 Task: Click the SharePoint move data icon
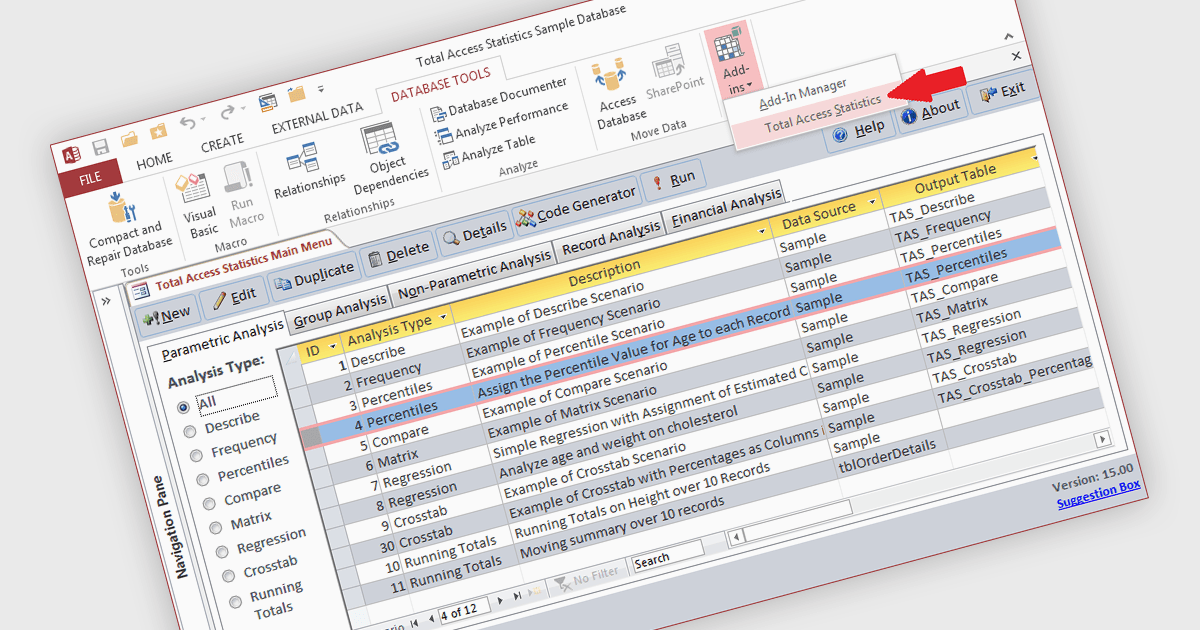click(x=667, y=62)
